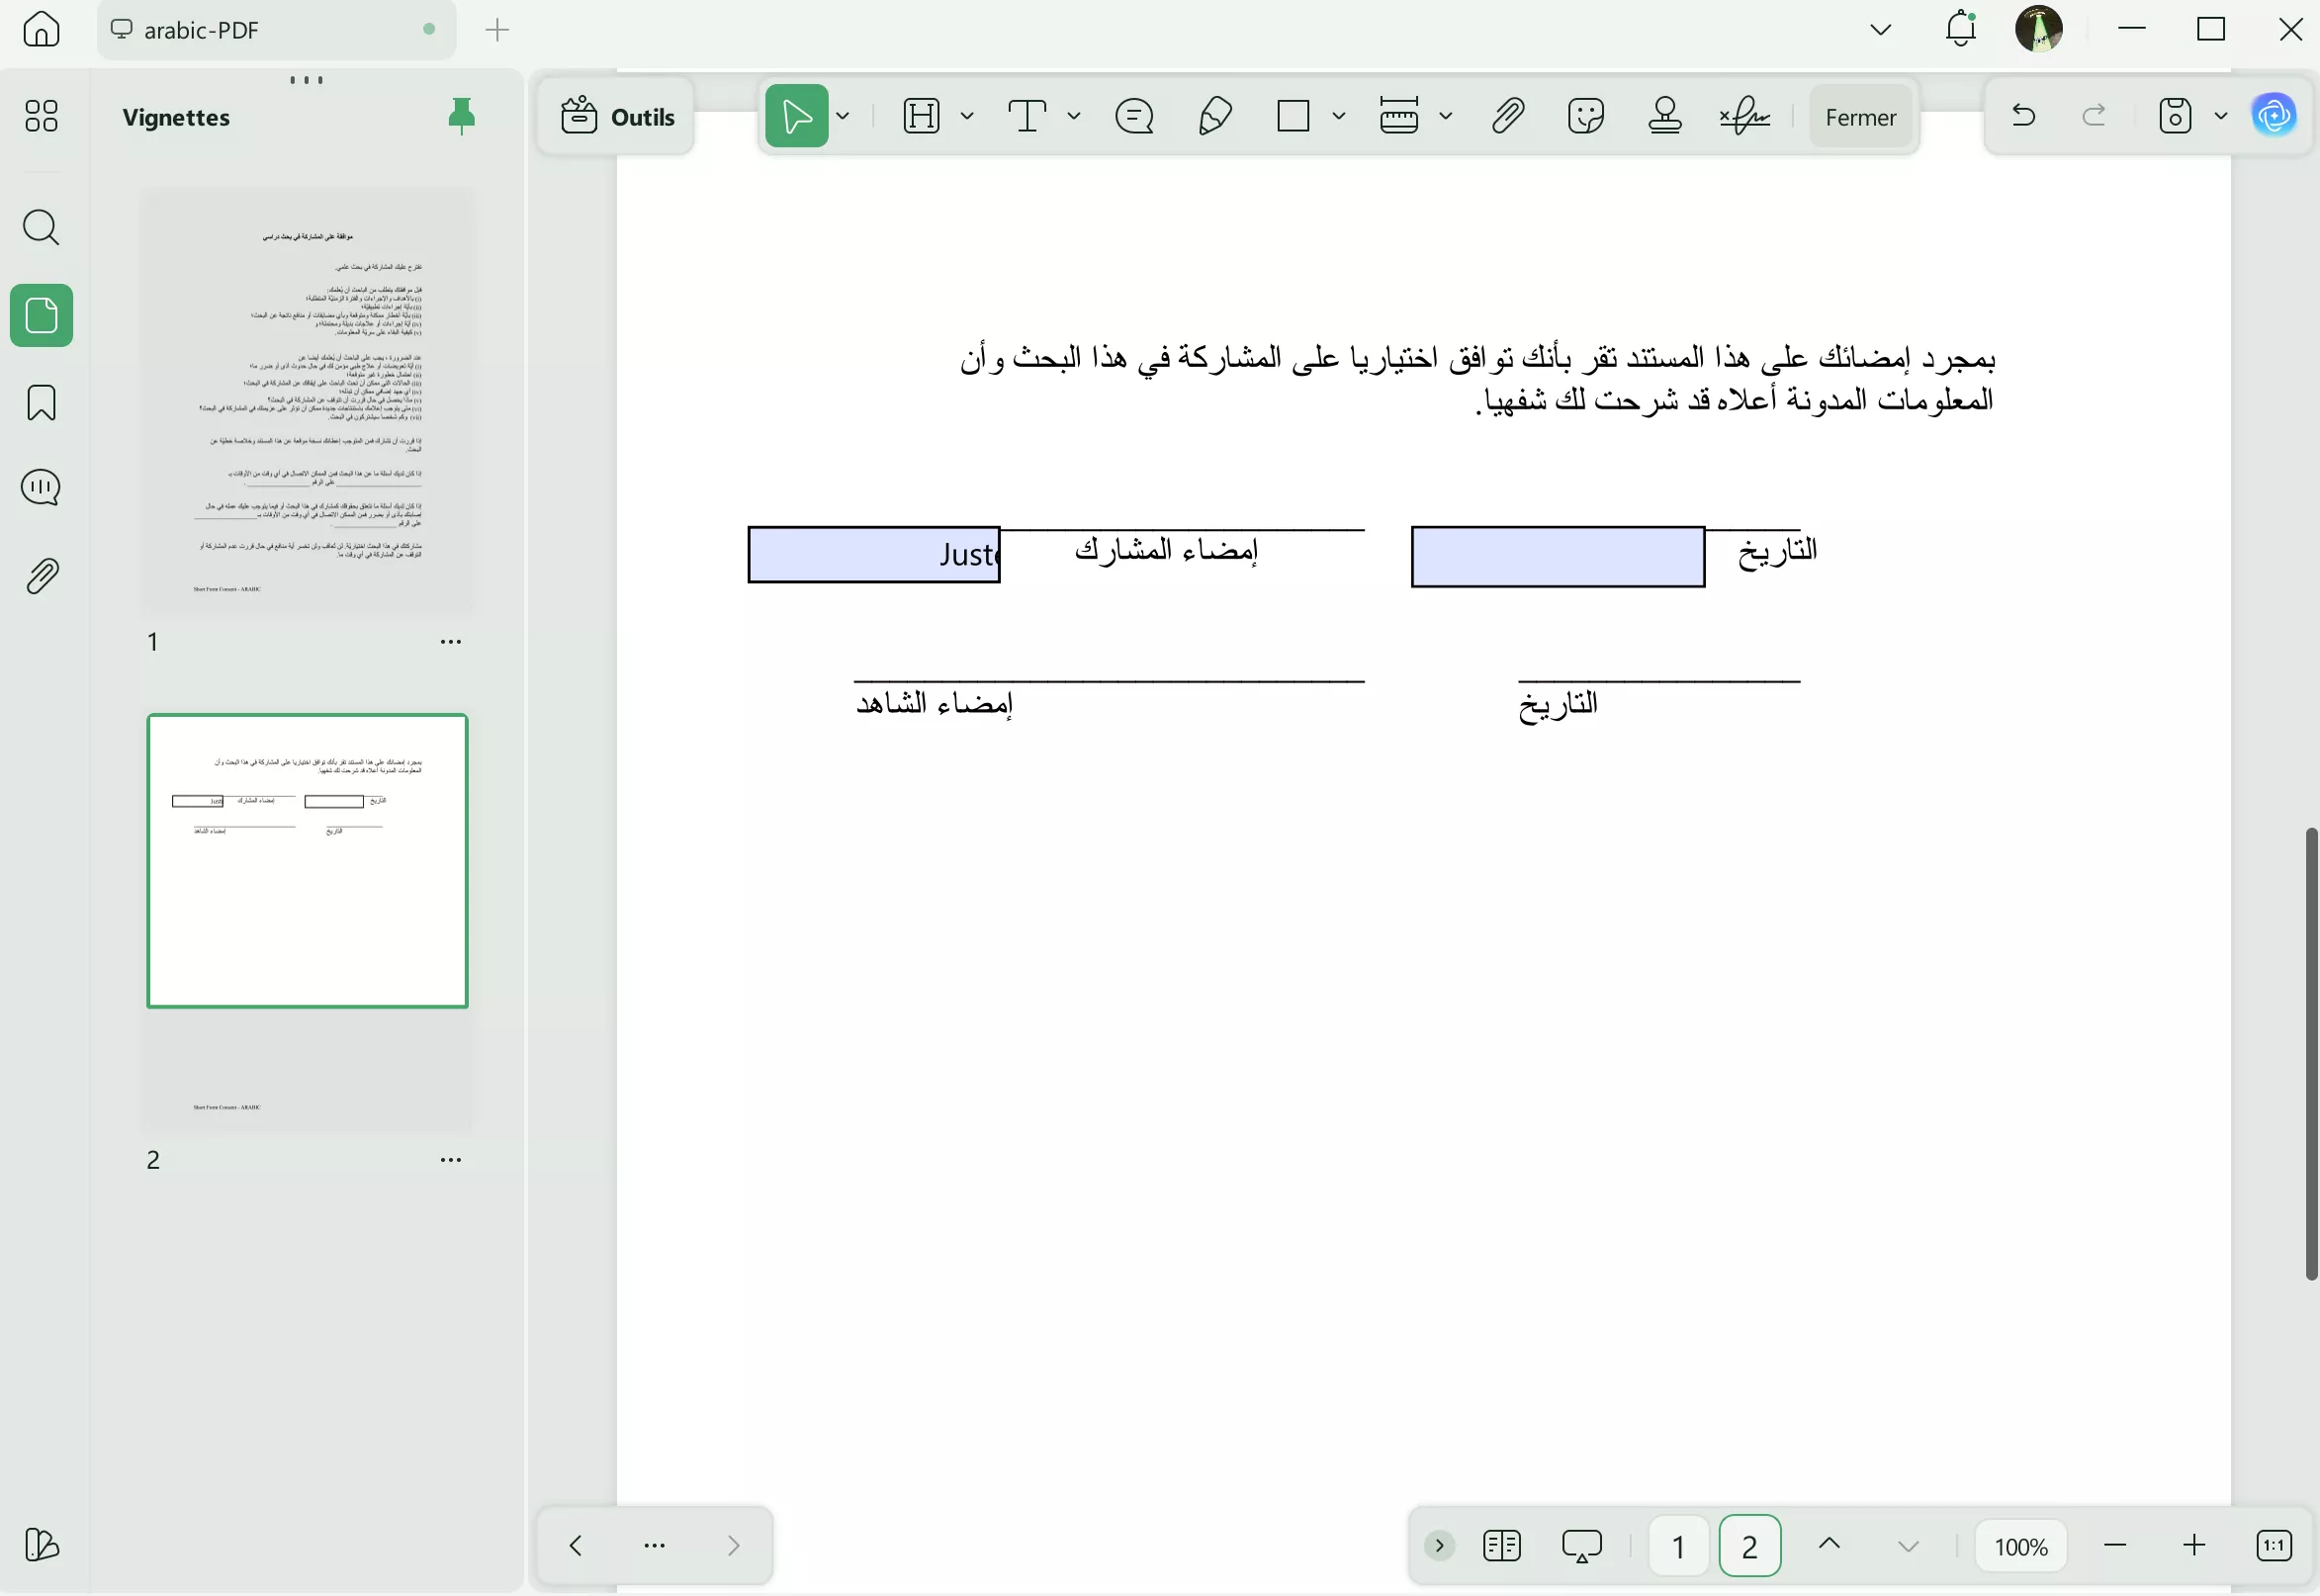Open the measure tool dropdown

[x=1445, y=115]
